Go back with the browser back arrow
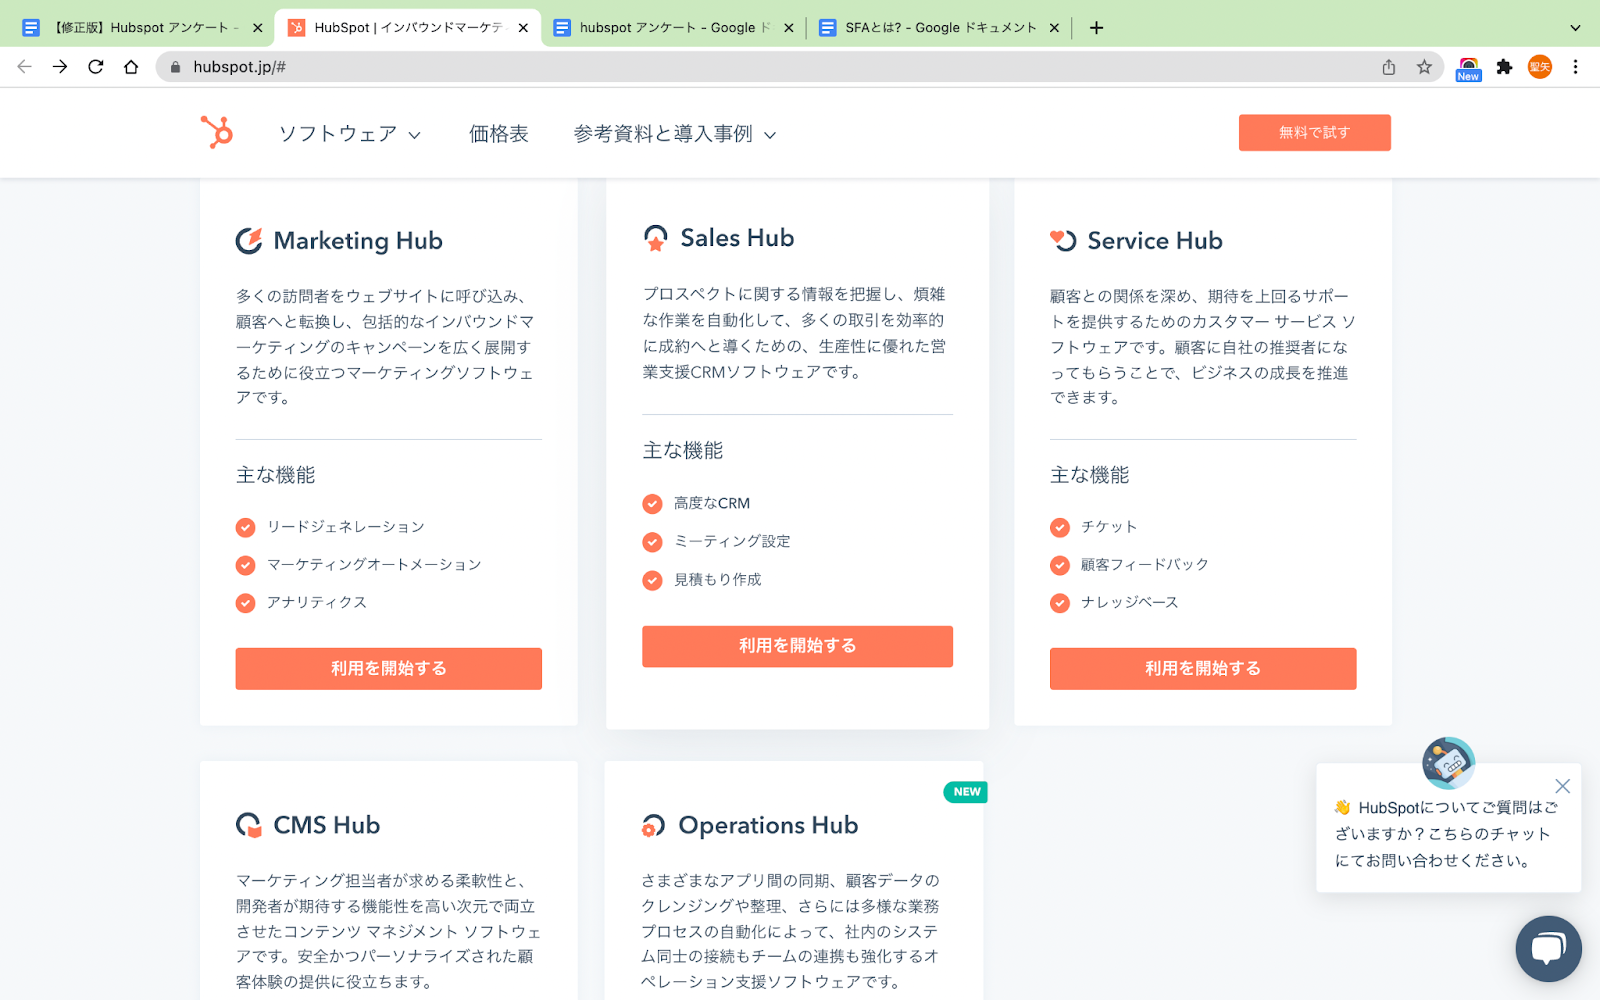The image size is (1600, 1000). coord(24,67)
